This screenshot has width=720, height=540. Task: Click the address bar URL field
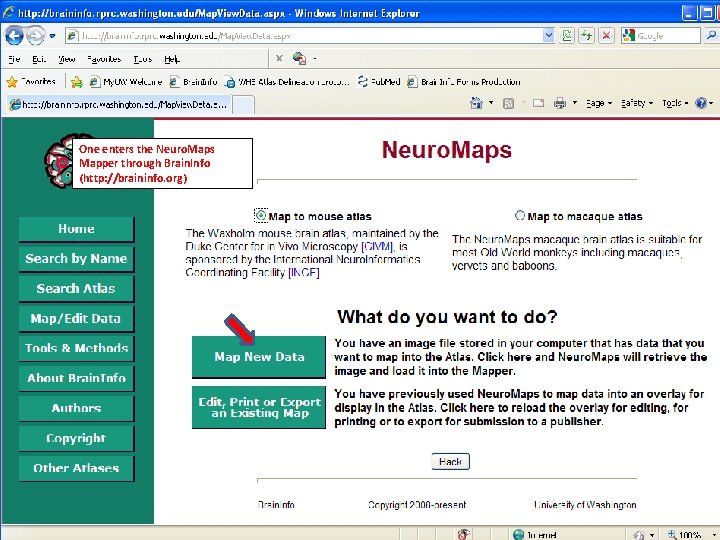point(303,35)
